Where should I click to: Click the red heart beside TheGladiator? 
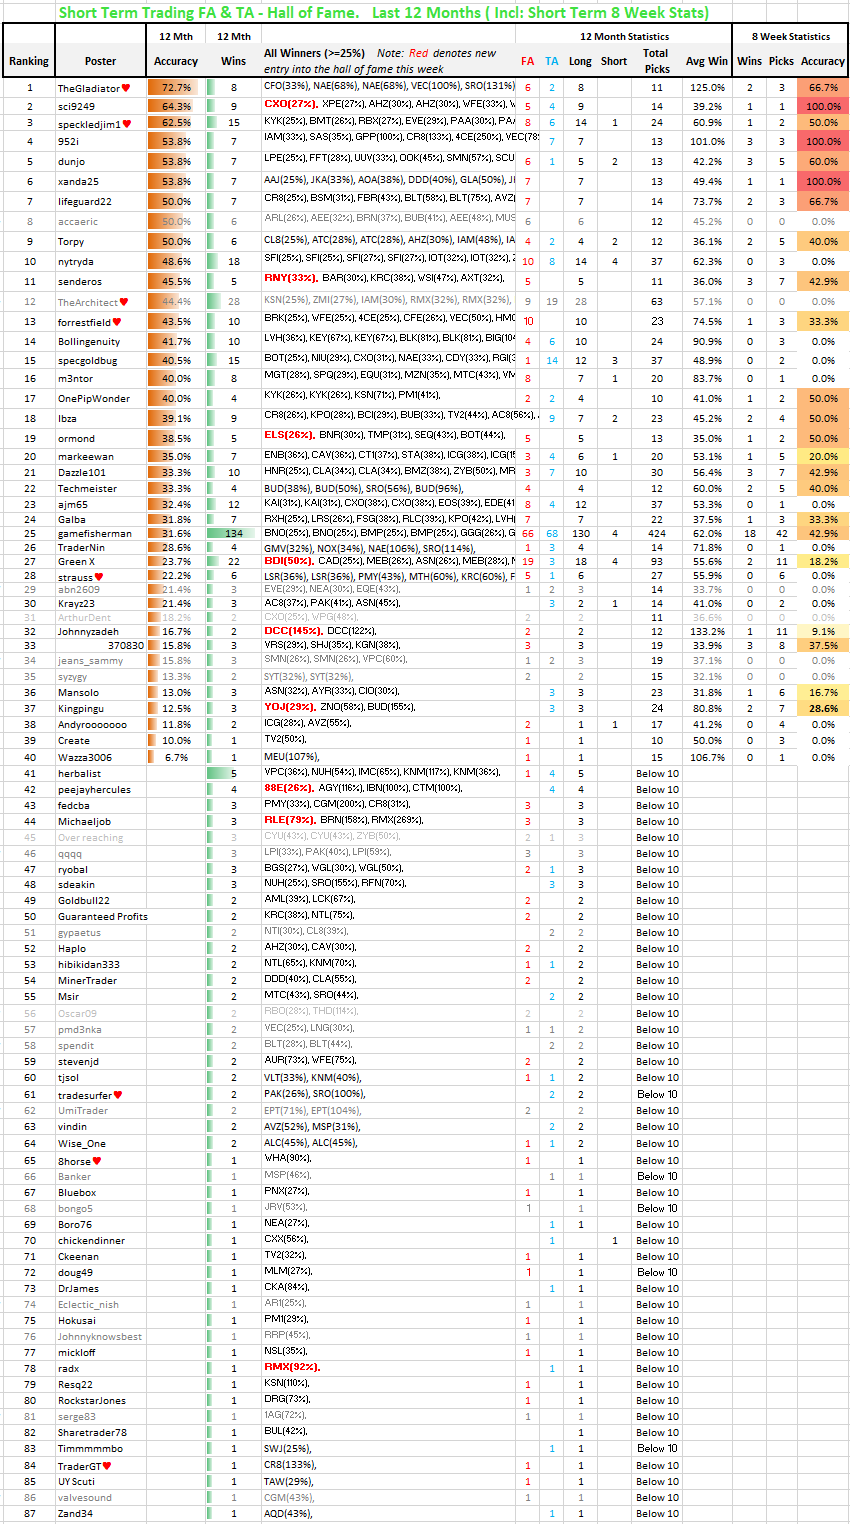[x=126, y=89]
